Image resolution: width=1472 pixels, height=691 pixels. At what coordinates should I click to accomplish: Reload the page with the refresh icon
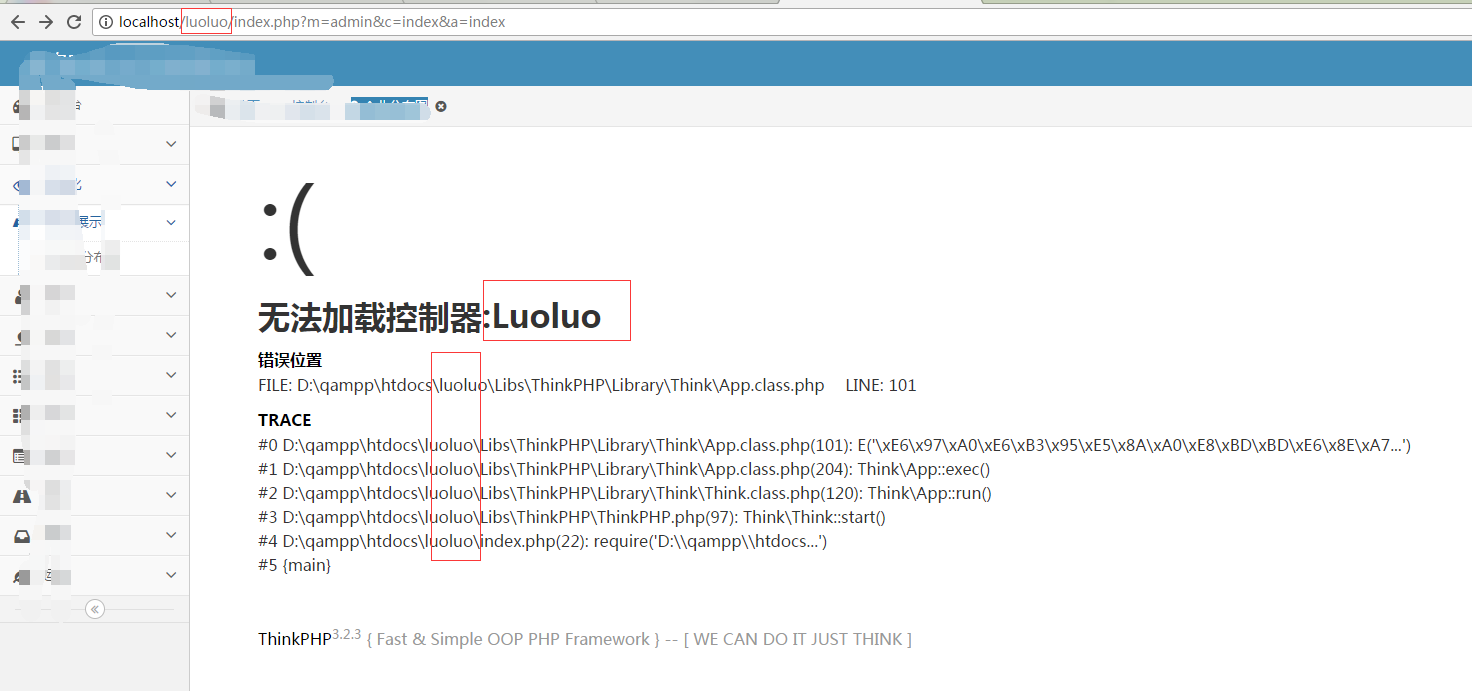point(74,22)
